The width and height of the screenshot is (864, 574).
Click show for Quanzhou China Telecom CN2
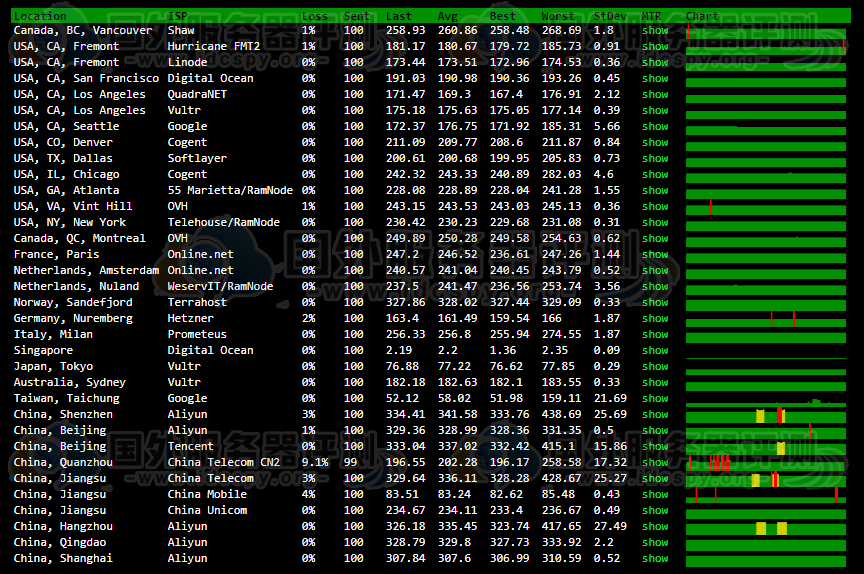(655, 462)
